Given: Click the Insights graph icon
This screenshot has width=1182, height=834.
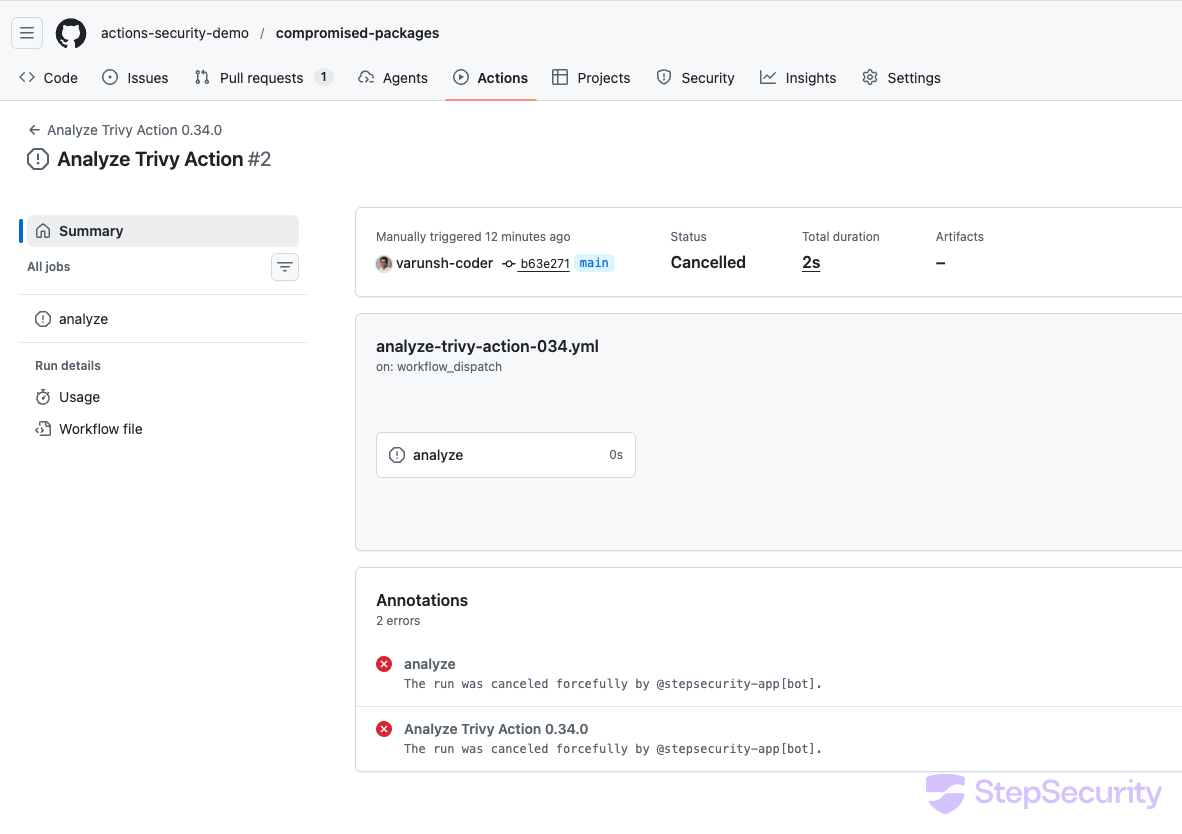Looking at the screenshot, I should pos(767,77).
